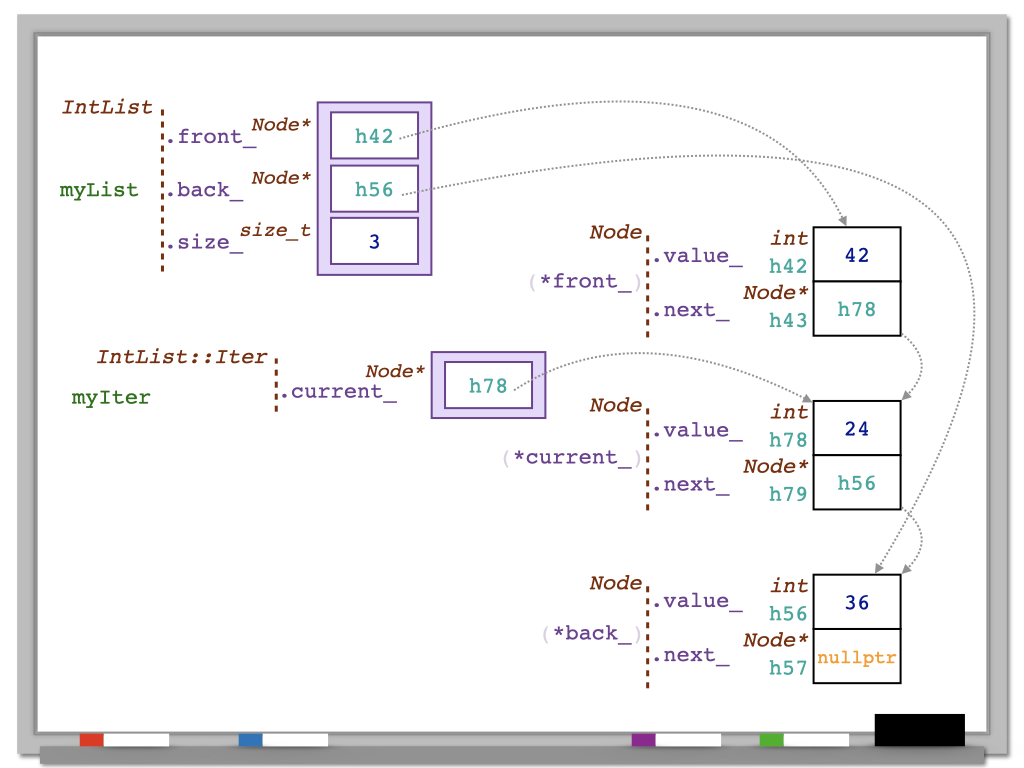Click the back_ pointer box containing h56

(x=374, y=189)
